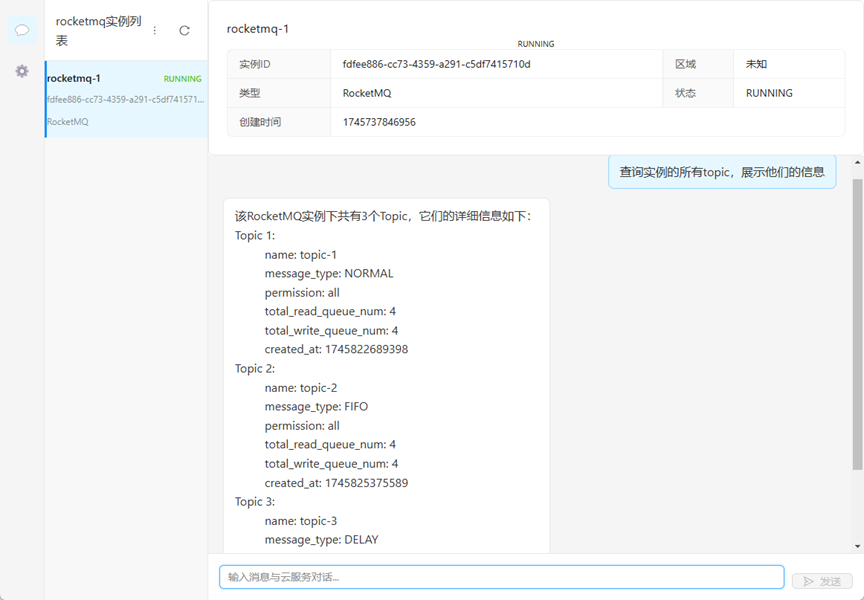The width and height of the screenshot is (864, 600).
Task: Click the creation time value 1745737846956
Action: (x=379, y=122)
